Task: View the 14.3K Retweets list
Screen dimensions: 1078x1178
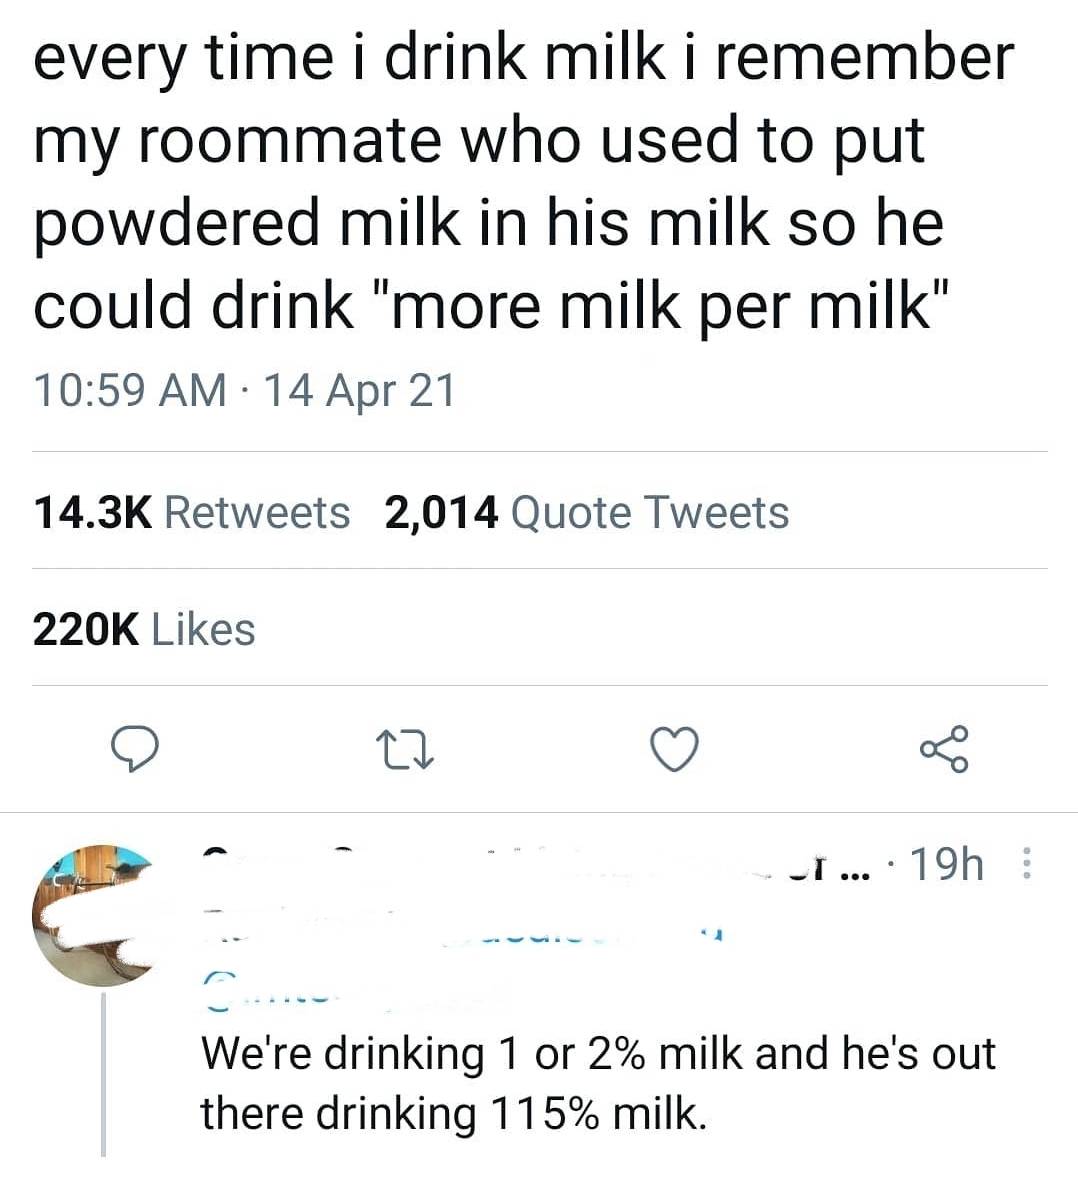Action: (x=191, y=513)
